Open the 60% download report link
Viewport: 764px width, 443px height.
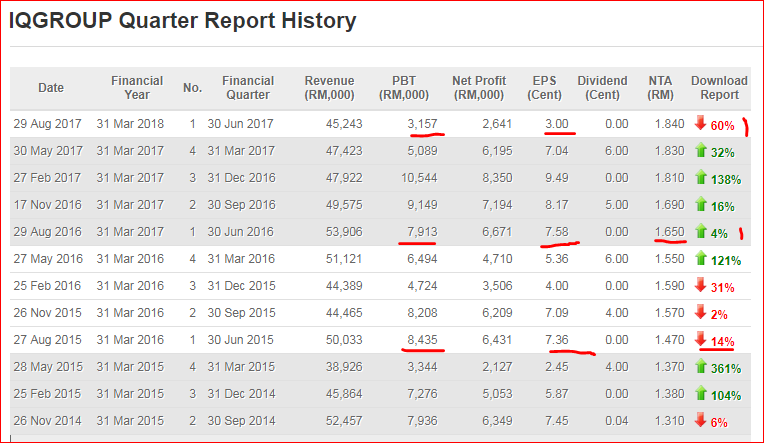(722, 126)
